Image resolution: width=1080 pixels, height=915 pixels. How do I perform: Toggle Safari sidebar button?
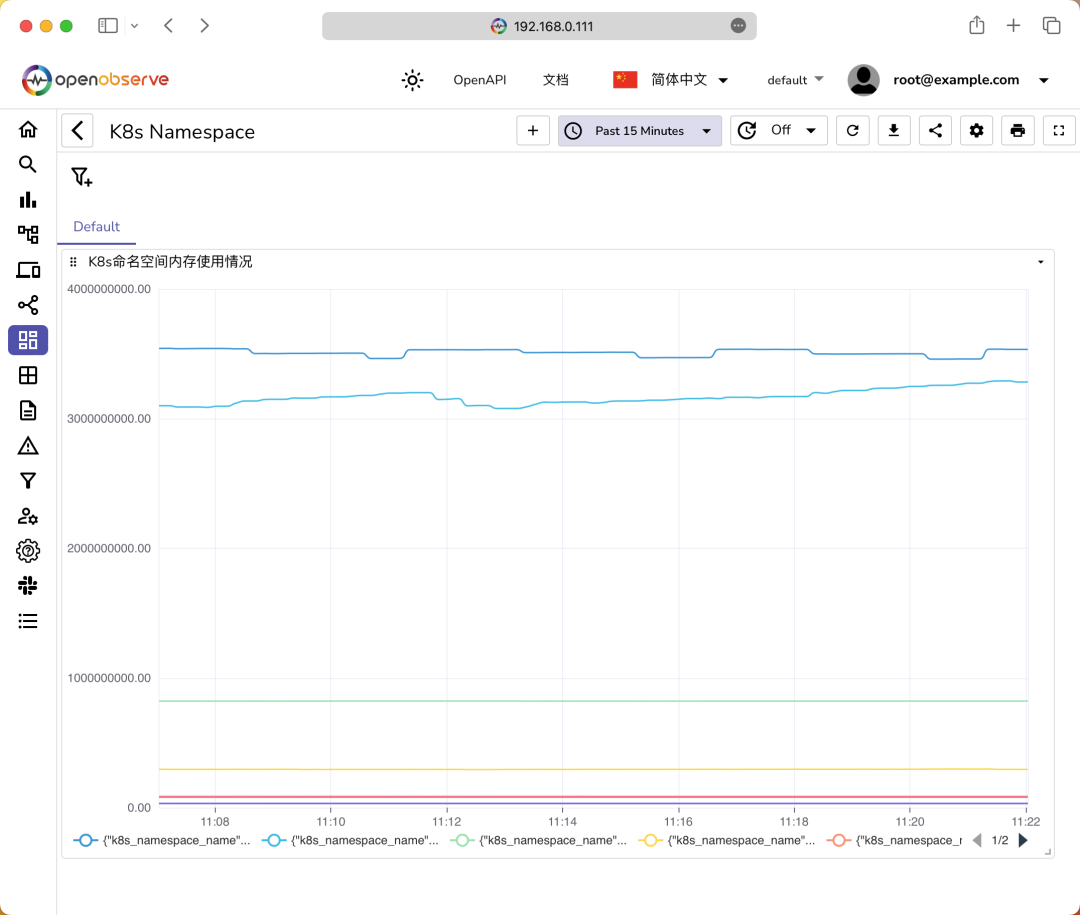pos(108,26)
